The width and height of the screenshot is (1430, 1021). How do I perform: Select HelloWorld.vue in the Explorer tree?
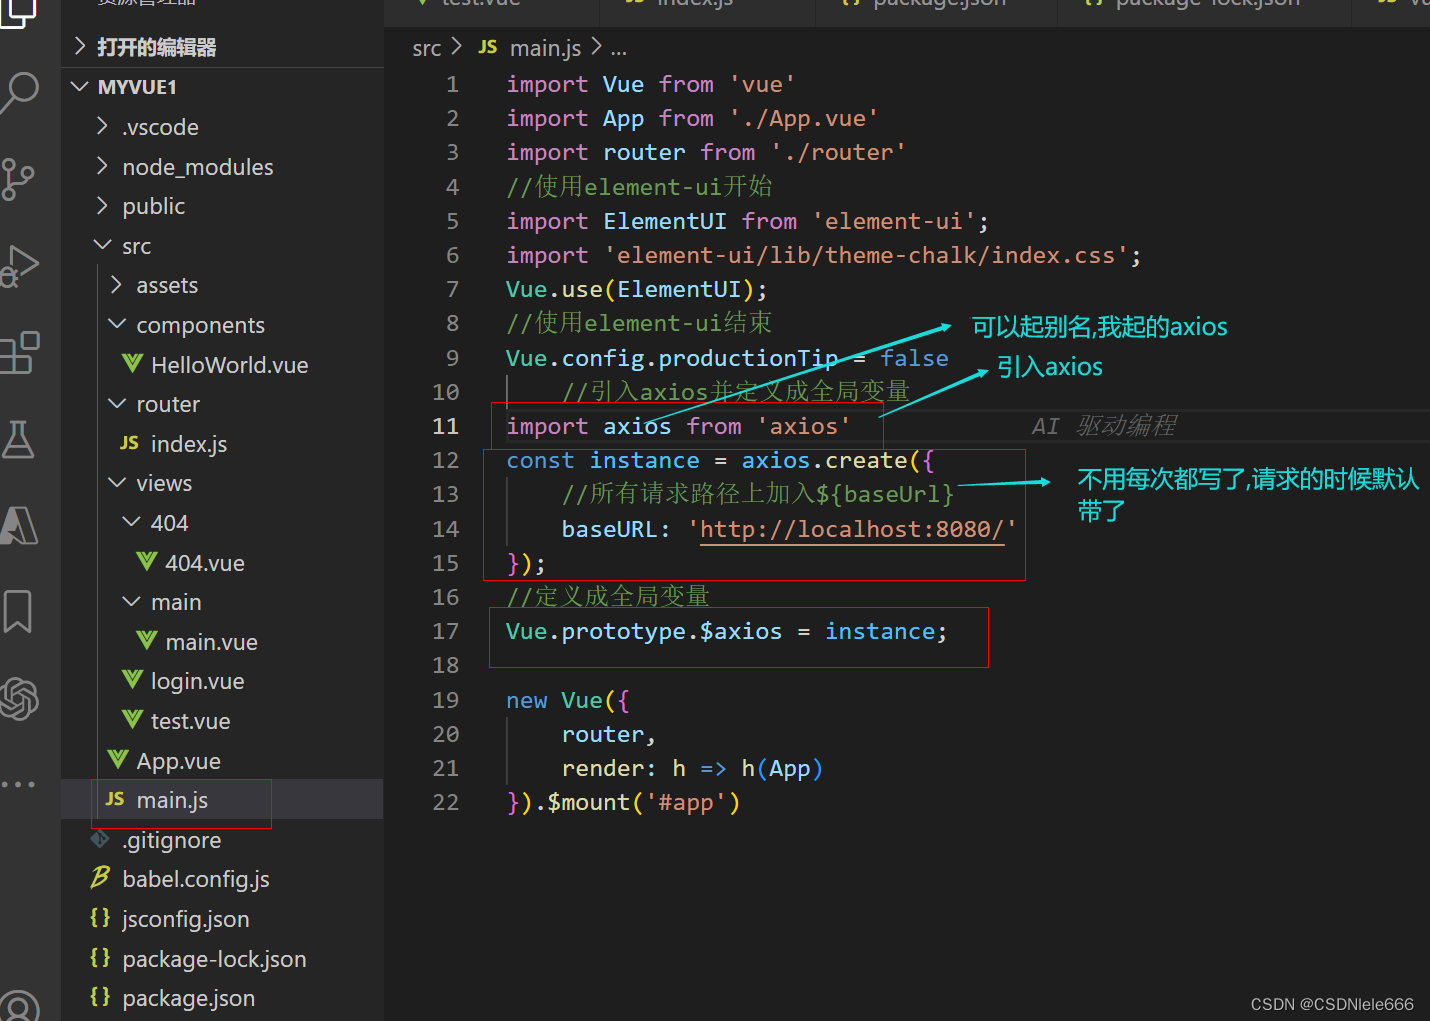coord(229,364)
